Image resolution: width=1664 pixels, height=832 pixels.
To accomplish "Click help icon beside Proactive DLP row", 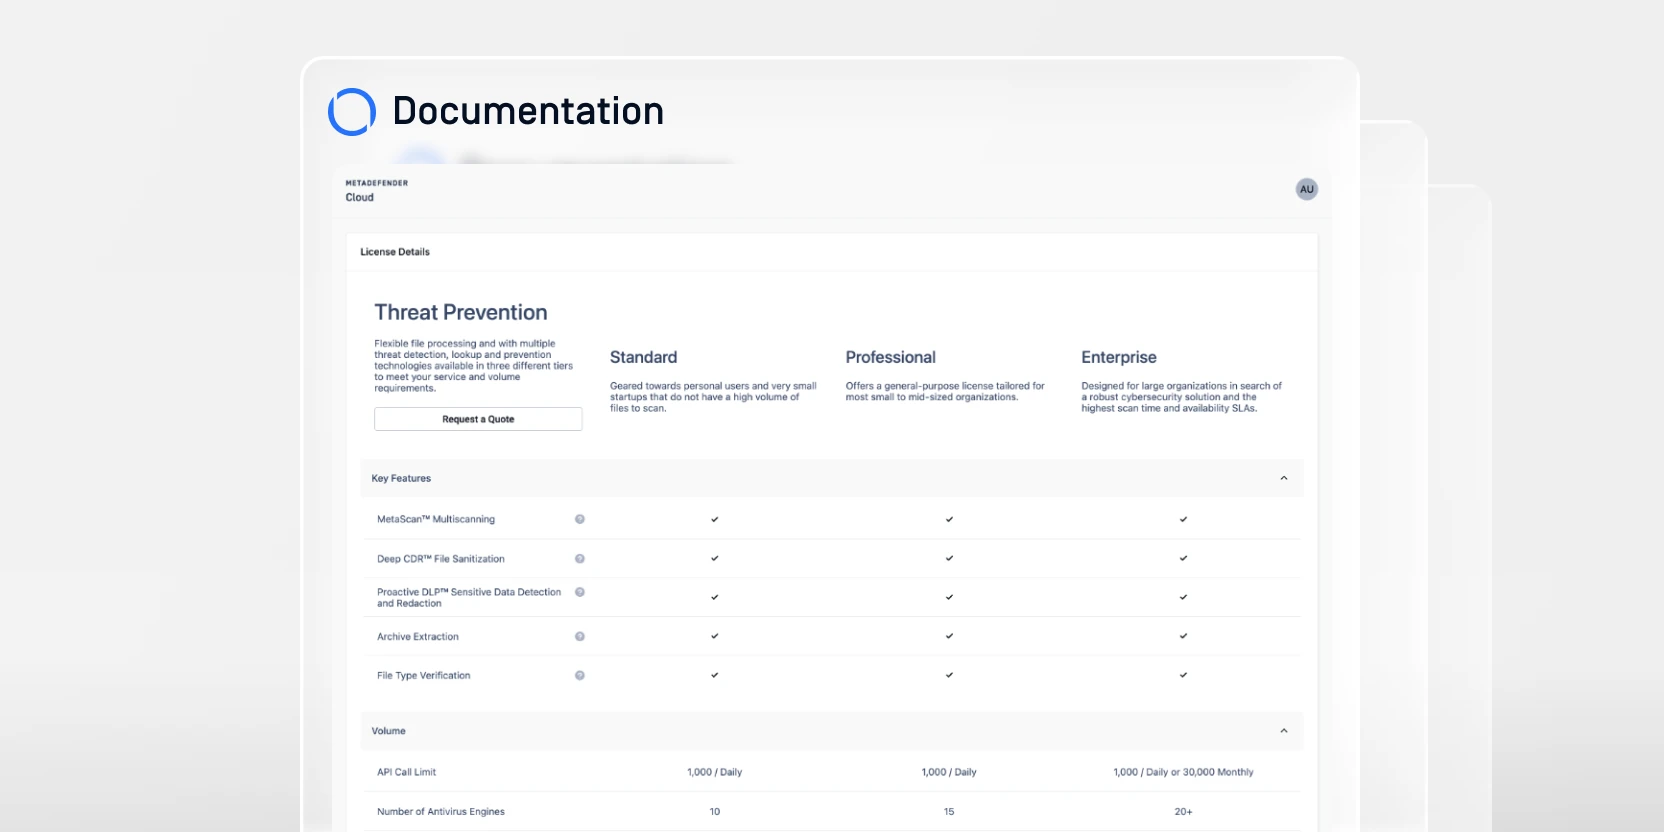I will (580, 592).
